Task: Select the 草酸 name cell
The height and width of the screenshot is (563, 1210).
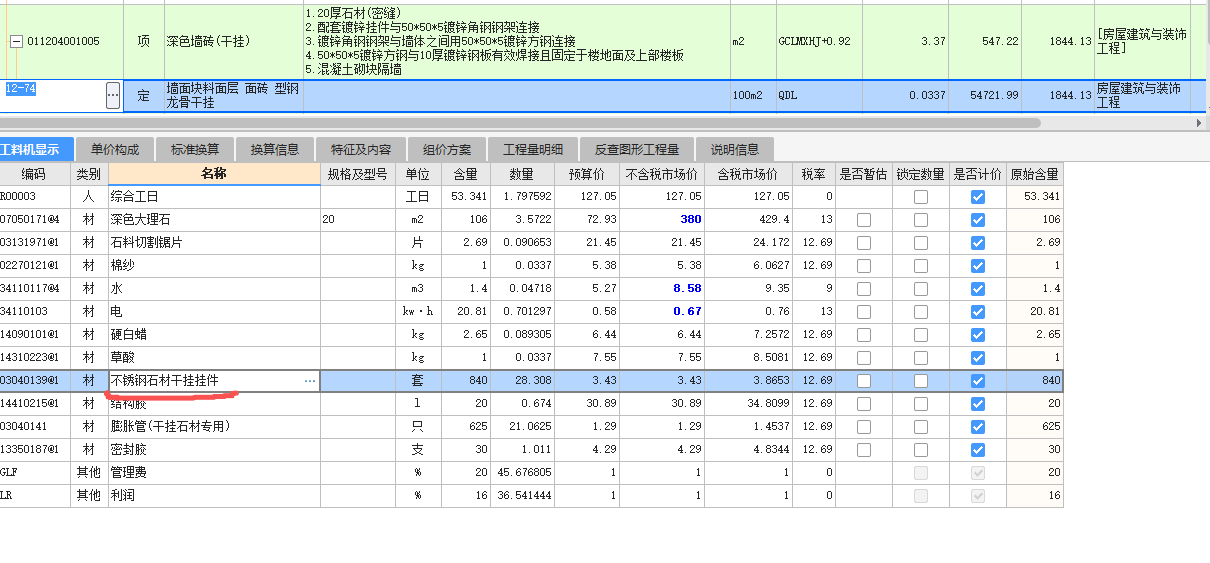Action: pyautogui.click(x=214, y=358)
